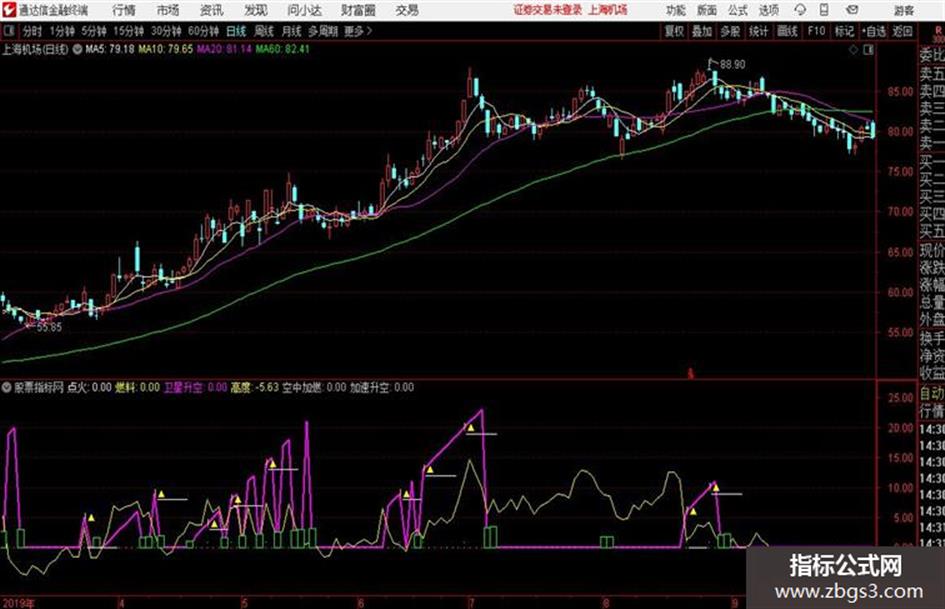Viewport: 945px width, 609px height.
Task: Open the 功能 menu
Action: coord(676,10)
